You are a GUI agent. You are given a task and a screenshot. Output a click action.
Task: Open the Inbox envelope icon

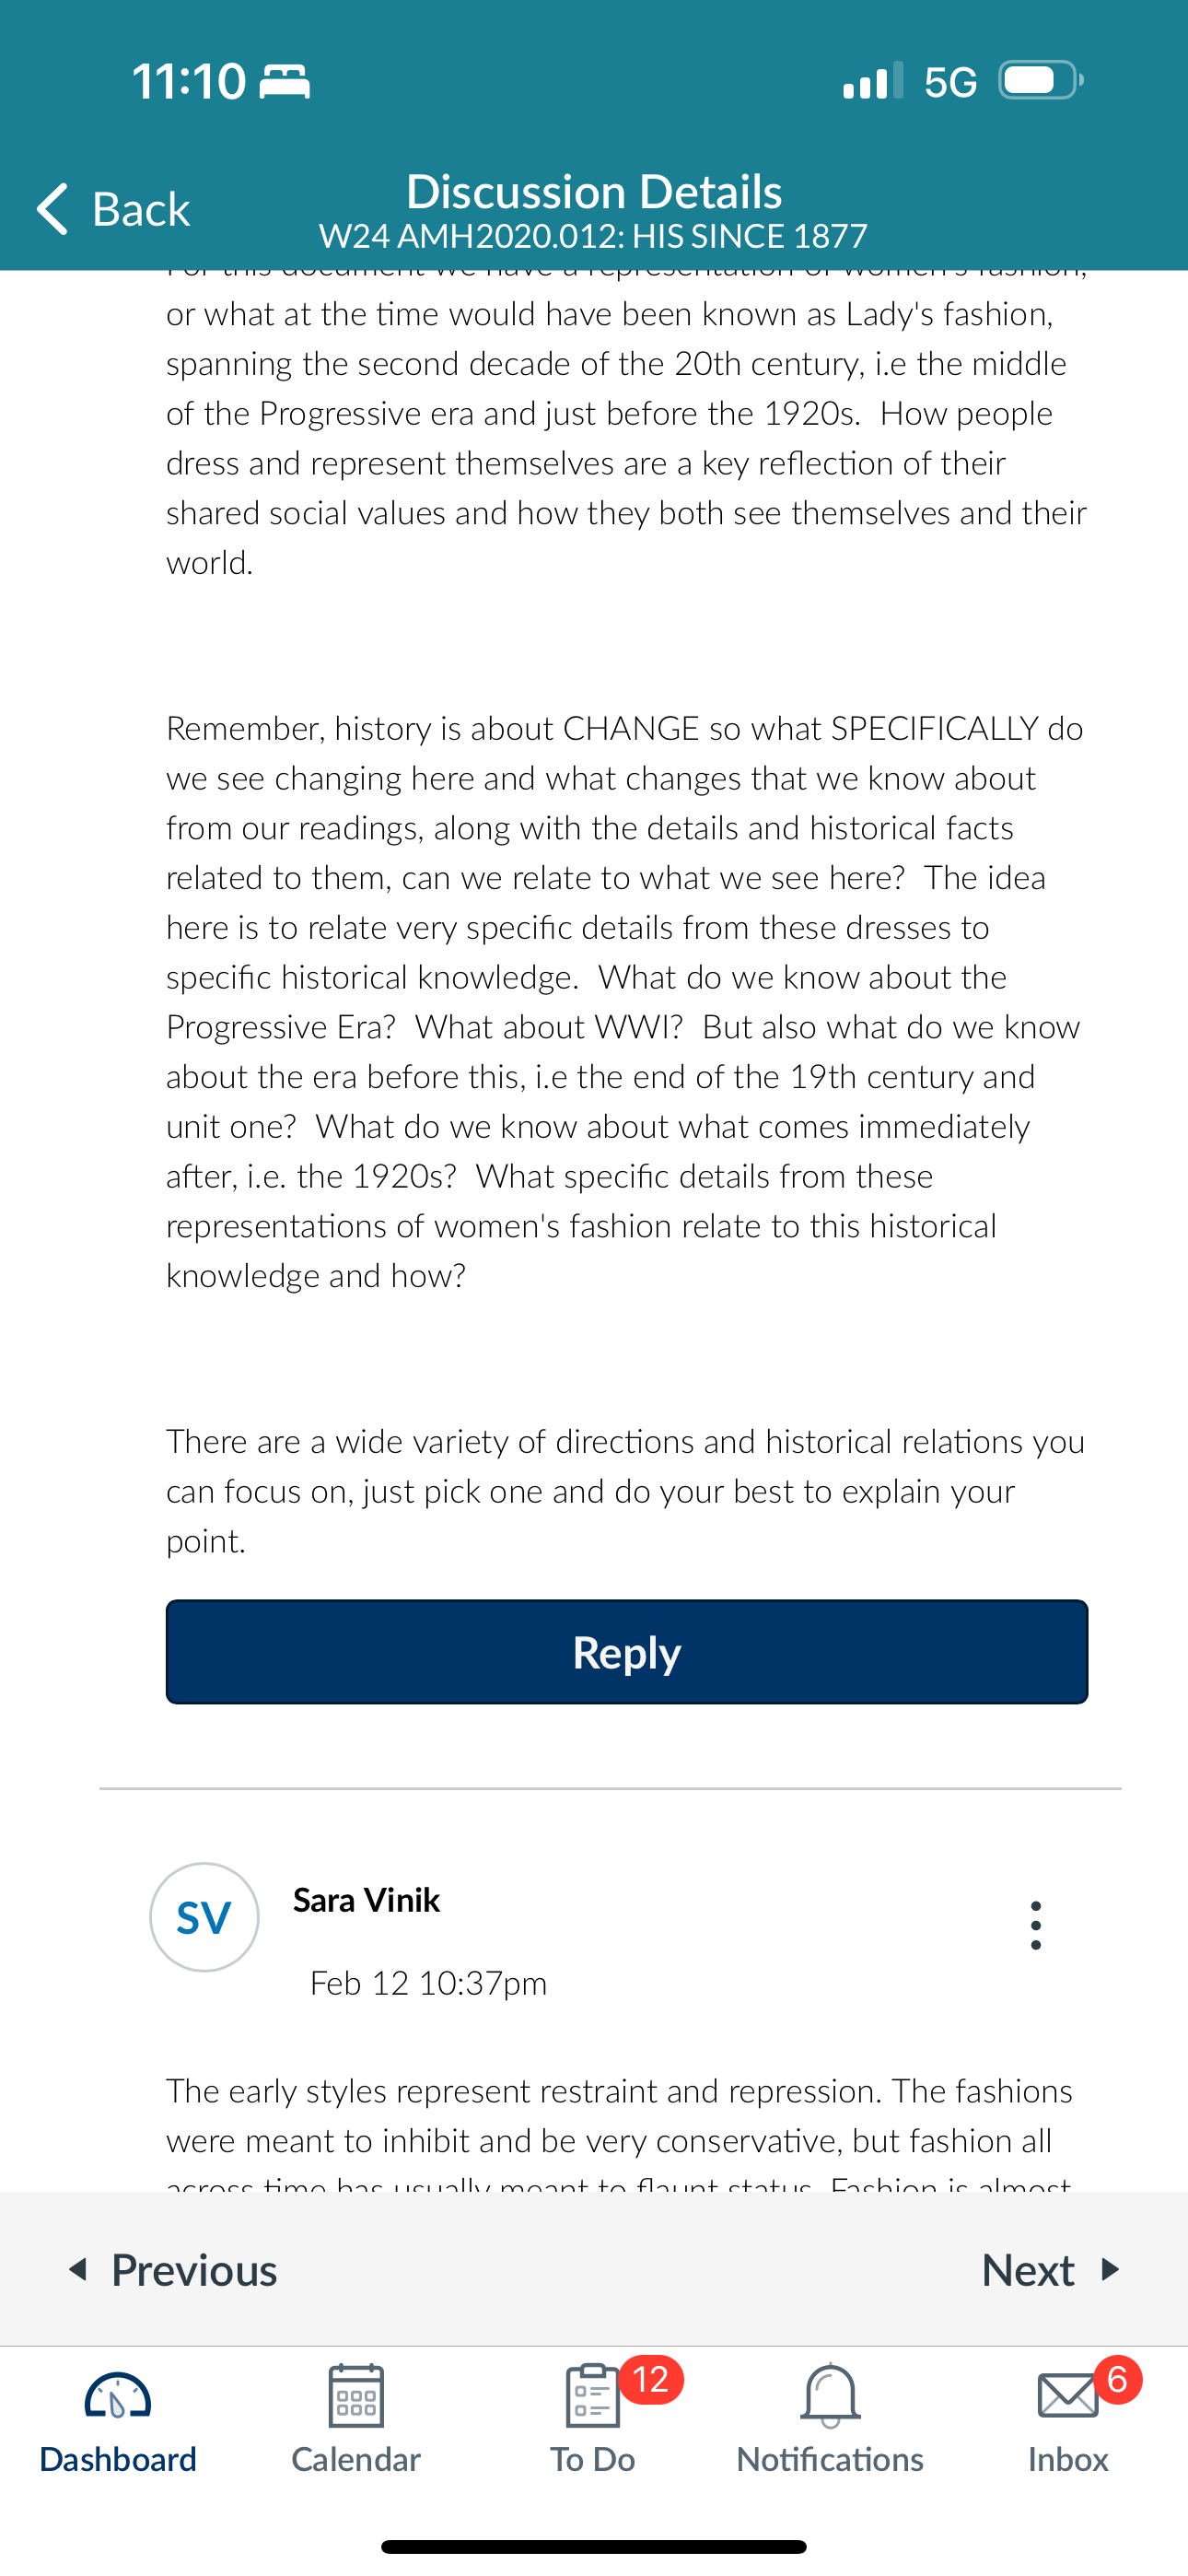tap(1068, 2396)
